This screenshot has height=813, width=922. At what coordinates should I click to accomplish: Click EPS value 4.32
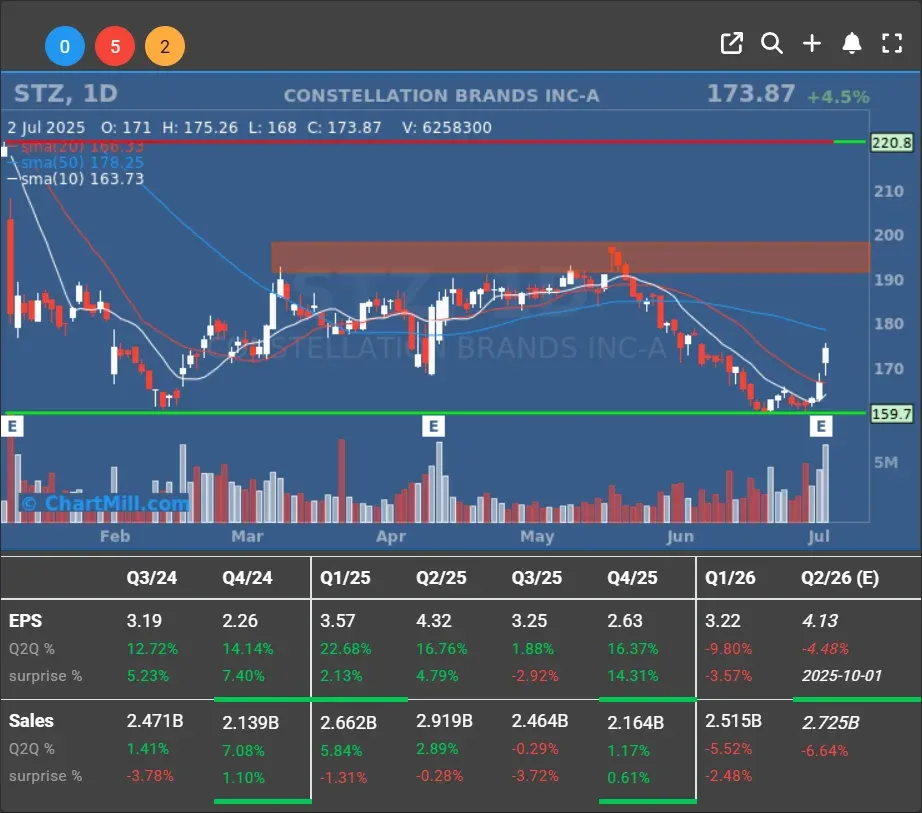coord(434,621)
